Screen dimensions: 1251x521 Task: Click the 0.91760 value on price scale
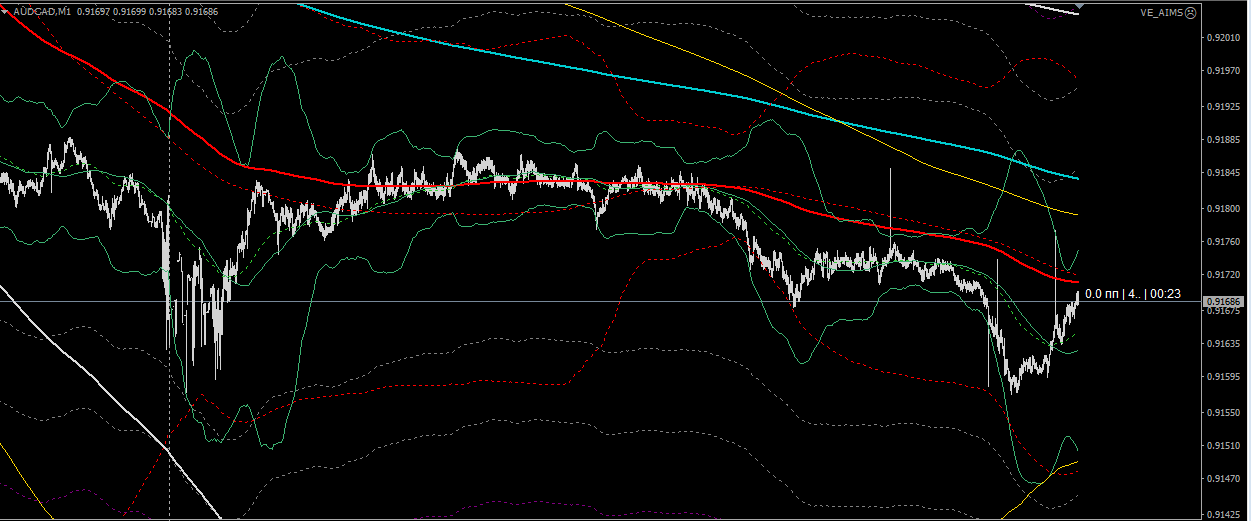coord(1225,242)
